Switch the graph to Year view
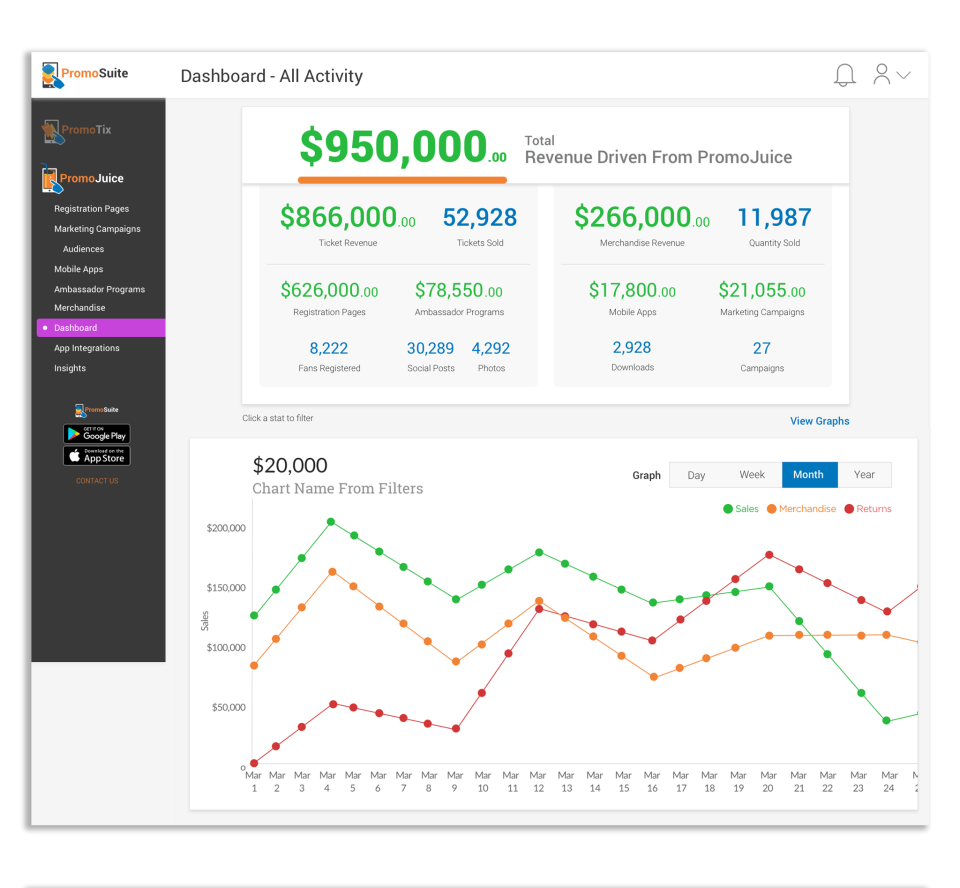 coord(864,474)
